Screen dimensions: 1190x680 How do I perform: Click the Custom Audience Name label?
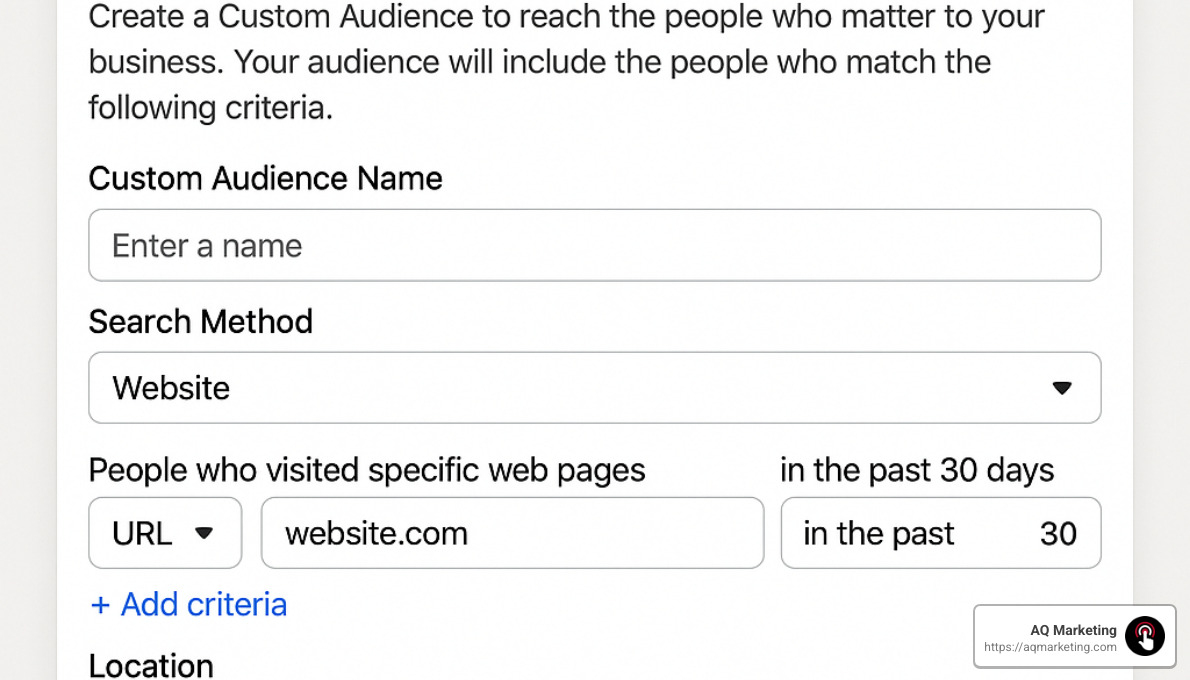pyautogui.click(x=265, y=178)
